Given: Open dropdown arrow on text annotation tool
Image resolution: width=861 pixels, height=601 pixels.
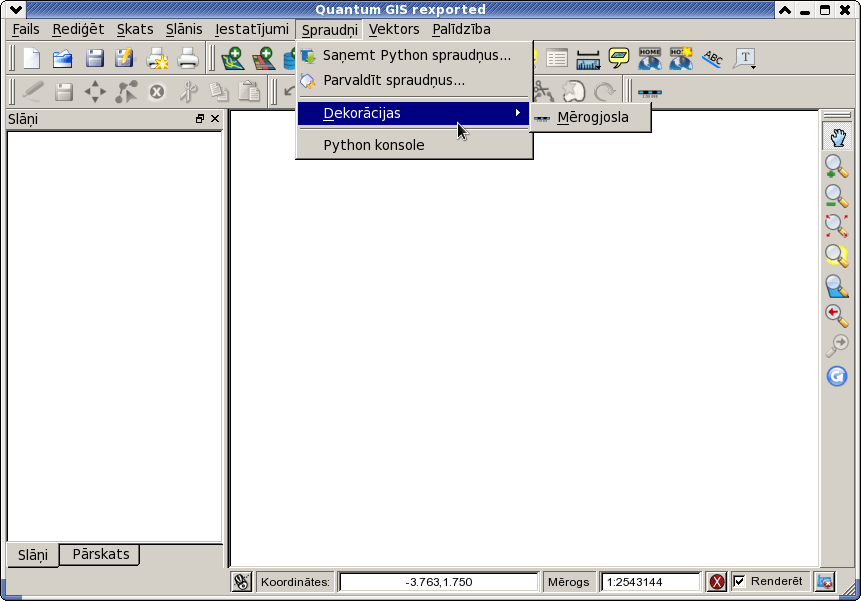Looking at the screenshot, I should (x=754, y=67).
